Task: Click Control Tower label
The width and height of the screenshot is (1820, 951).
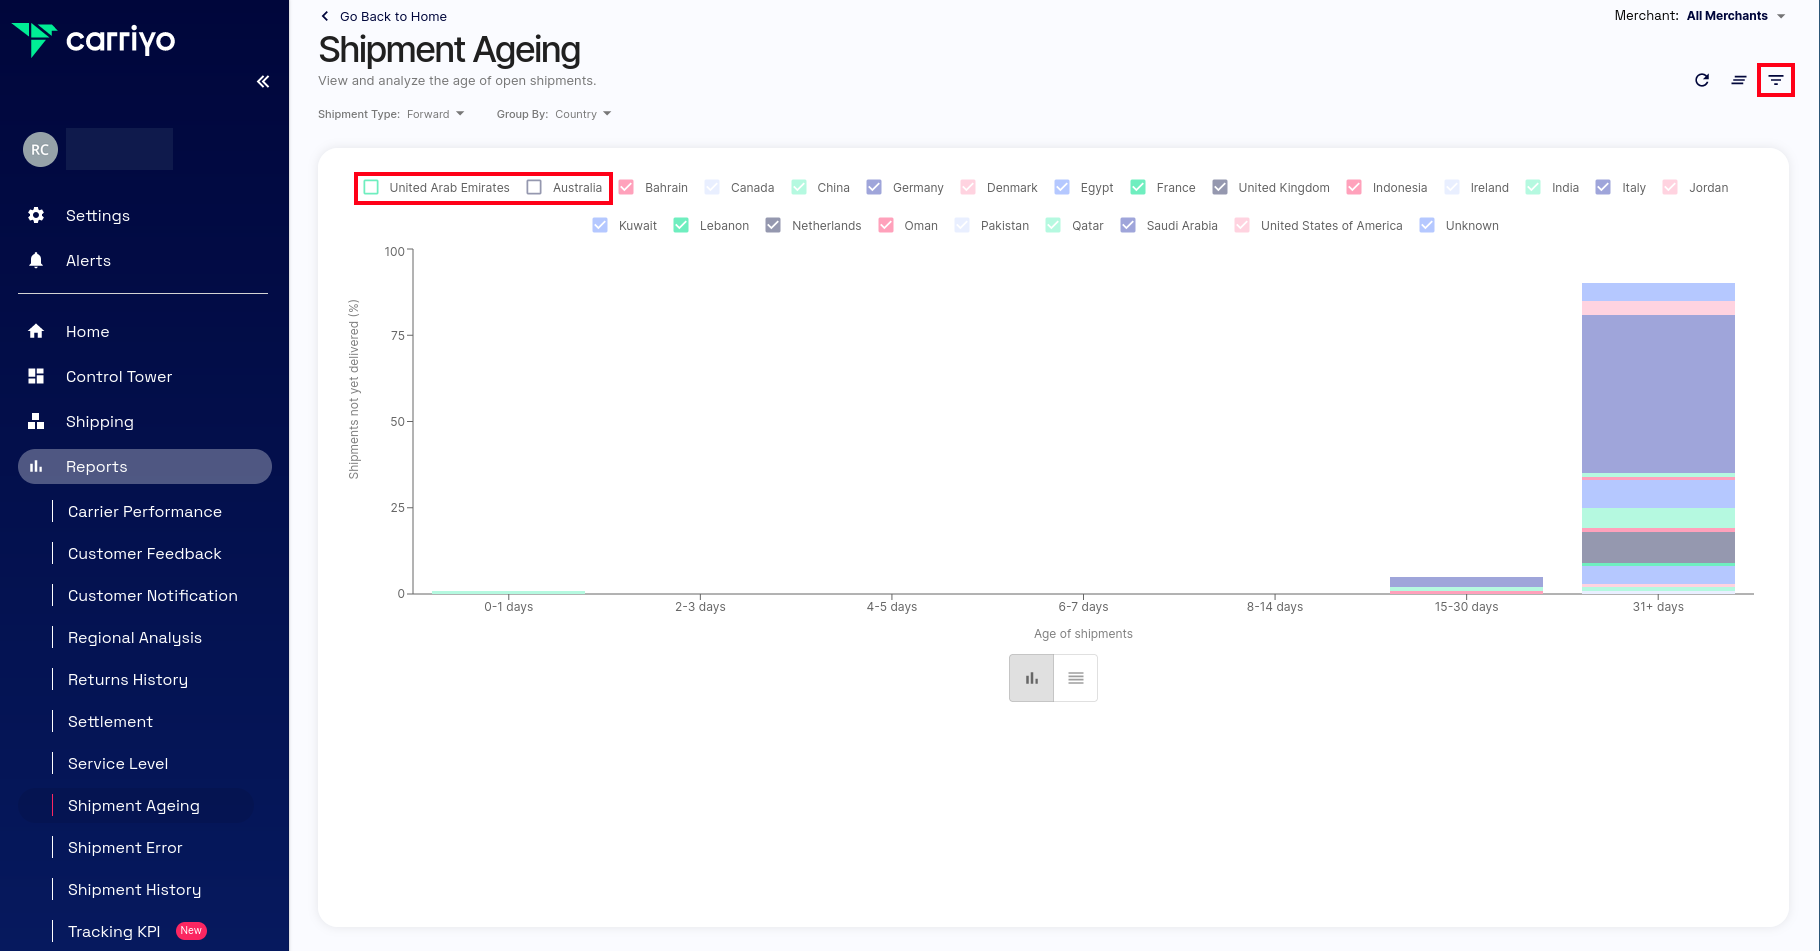Action: (x=119, y=376)
